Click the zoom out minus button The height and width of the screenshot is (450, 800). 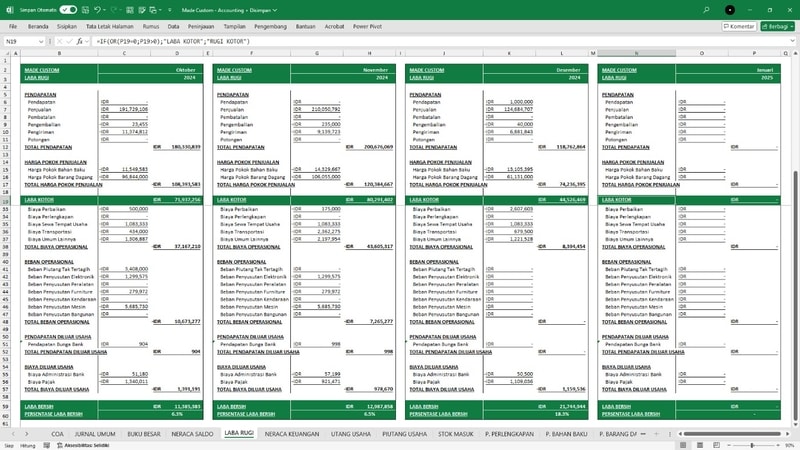(x=729, y=445)
